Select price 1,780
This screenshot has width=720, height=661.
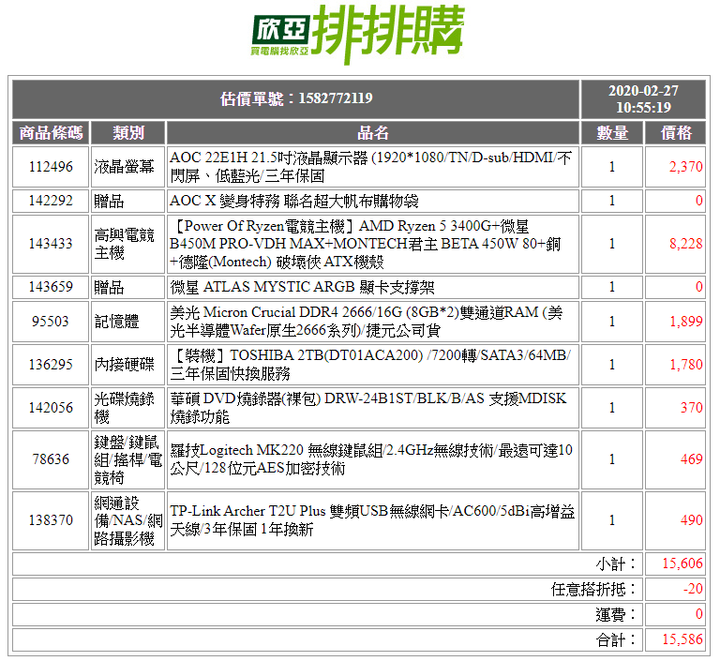point(686,364)
